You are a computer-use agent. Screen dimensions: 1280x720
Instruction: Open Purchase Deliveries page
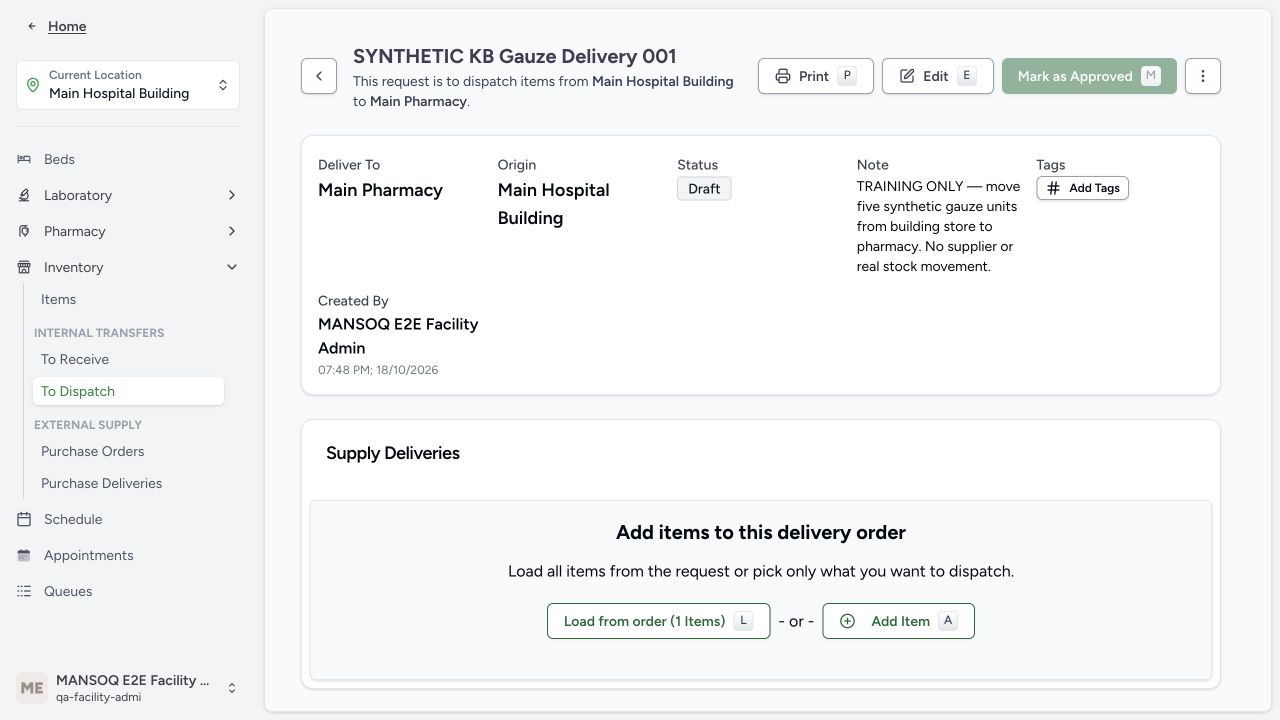(x=101, y=483)
